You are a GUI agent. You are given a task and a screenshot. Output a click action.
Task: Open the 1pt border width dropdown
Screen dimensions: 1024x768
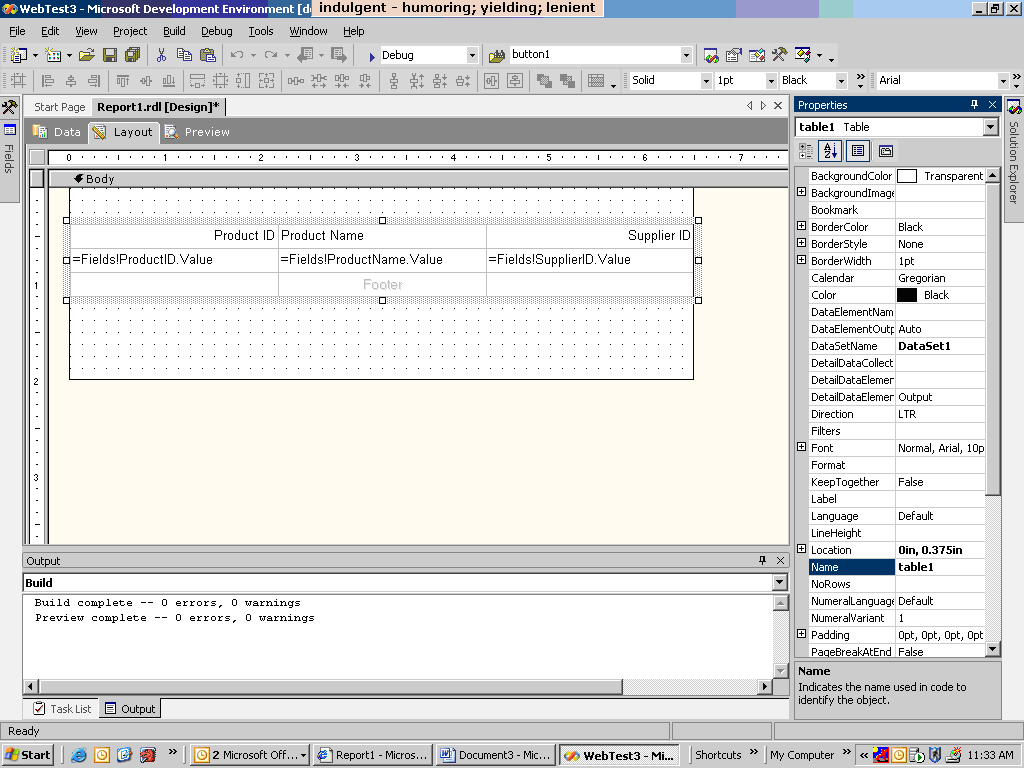[771, 81]
